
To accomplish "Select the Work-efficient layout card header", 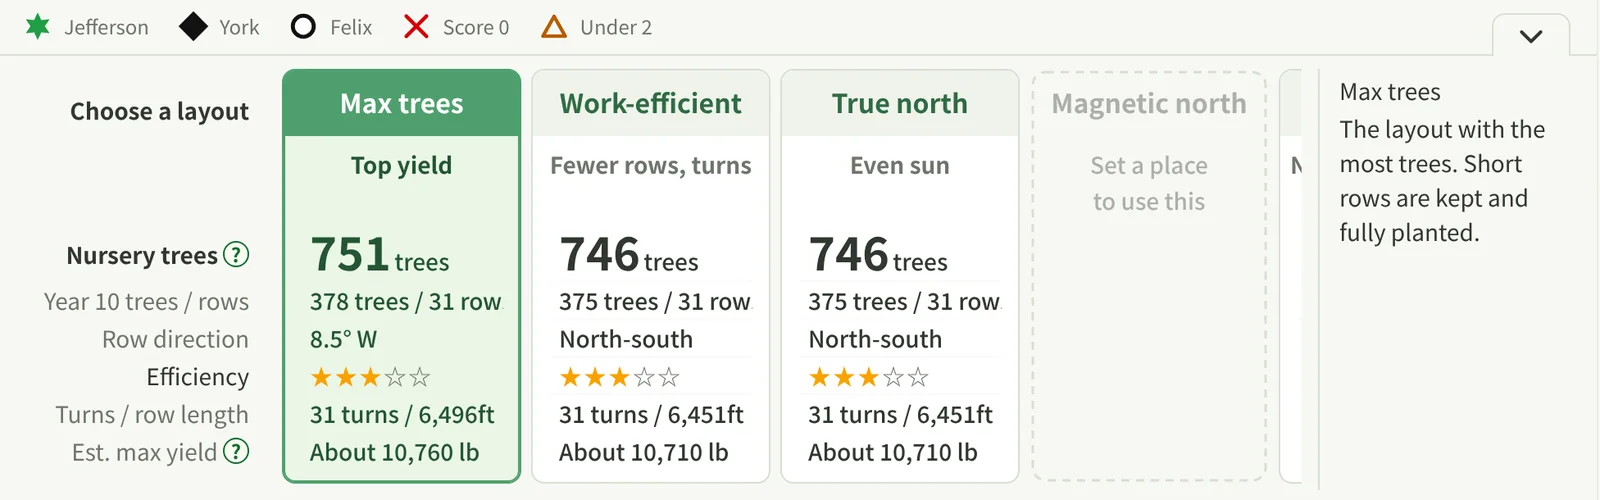I will (x=651, y=104).
